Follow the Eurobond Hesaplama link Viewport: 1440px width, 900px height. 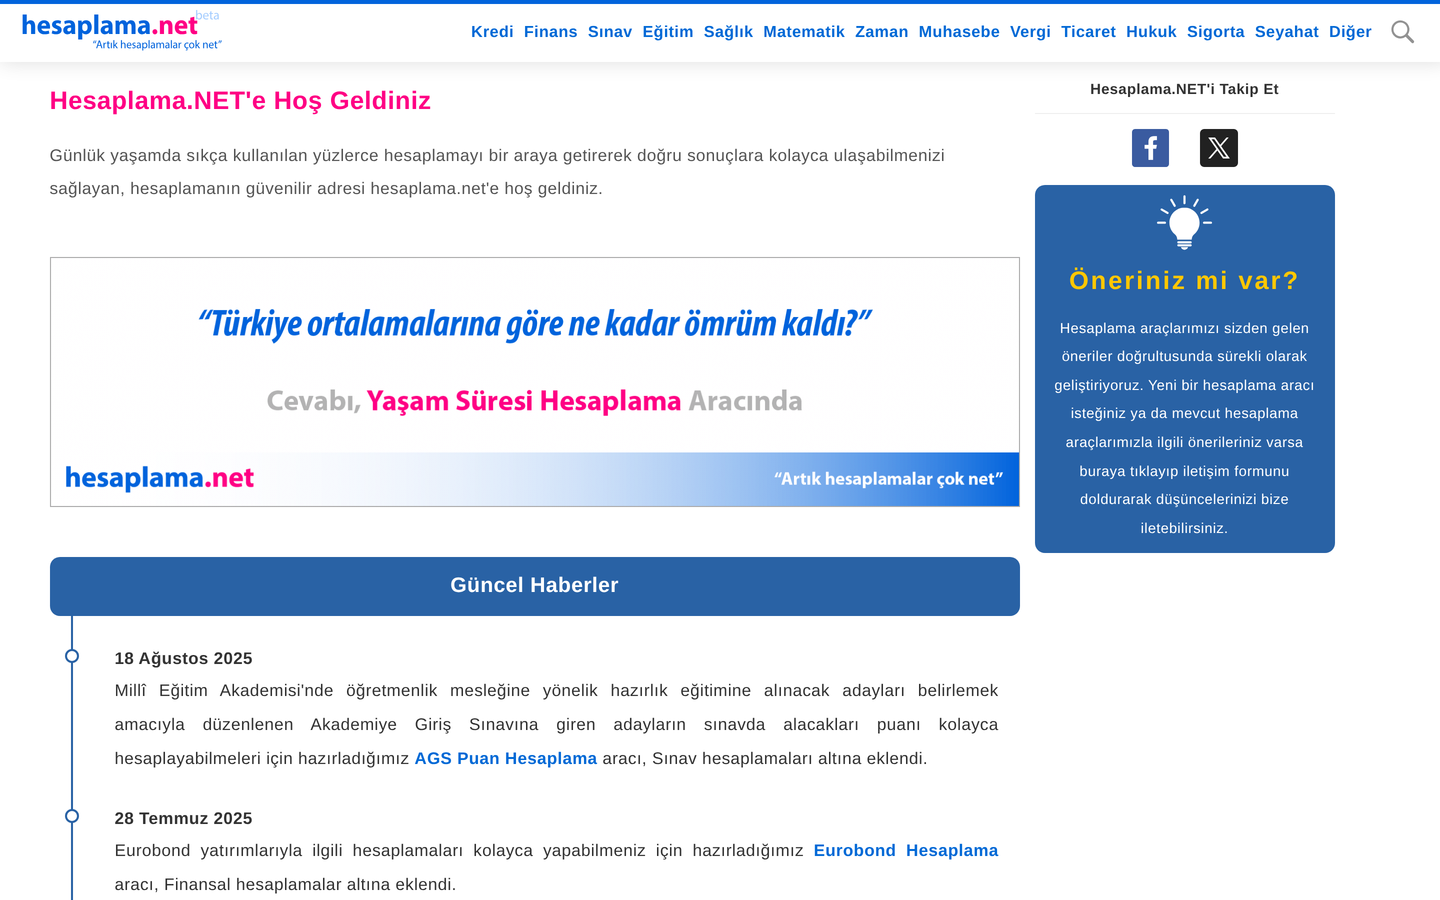tap(906, 850)
